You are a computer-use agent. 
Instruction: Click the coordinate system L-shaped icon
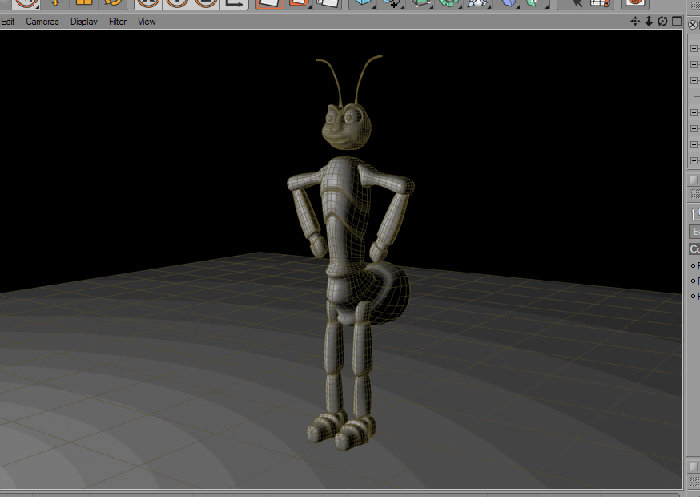(234, 4)
